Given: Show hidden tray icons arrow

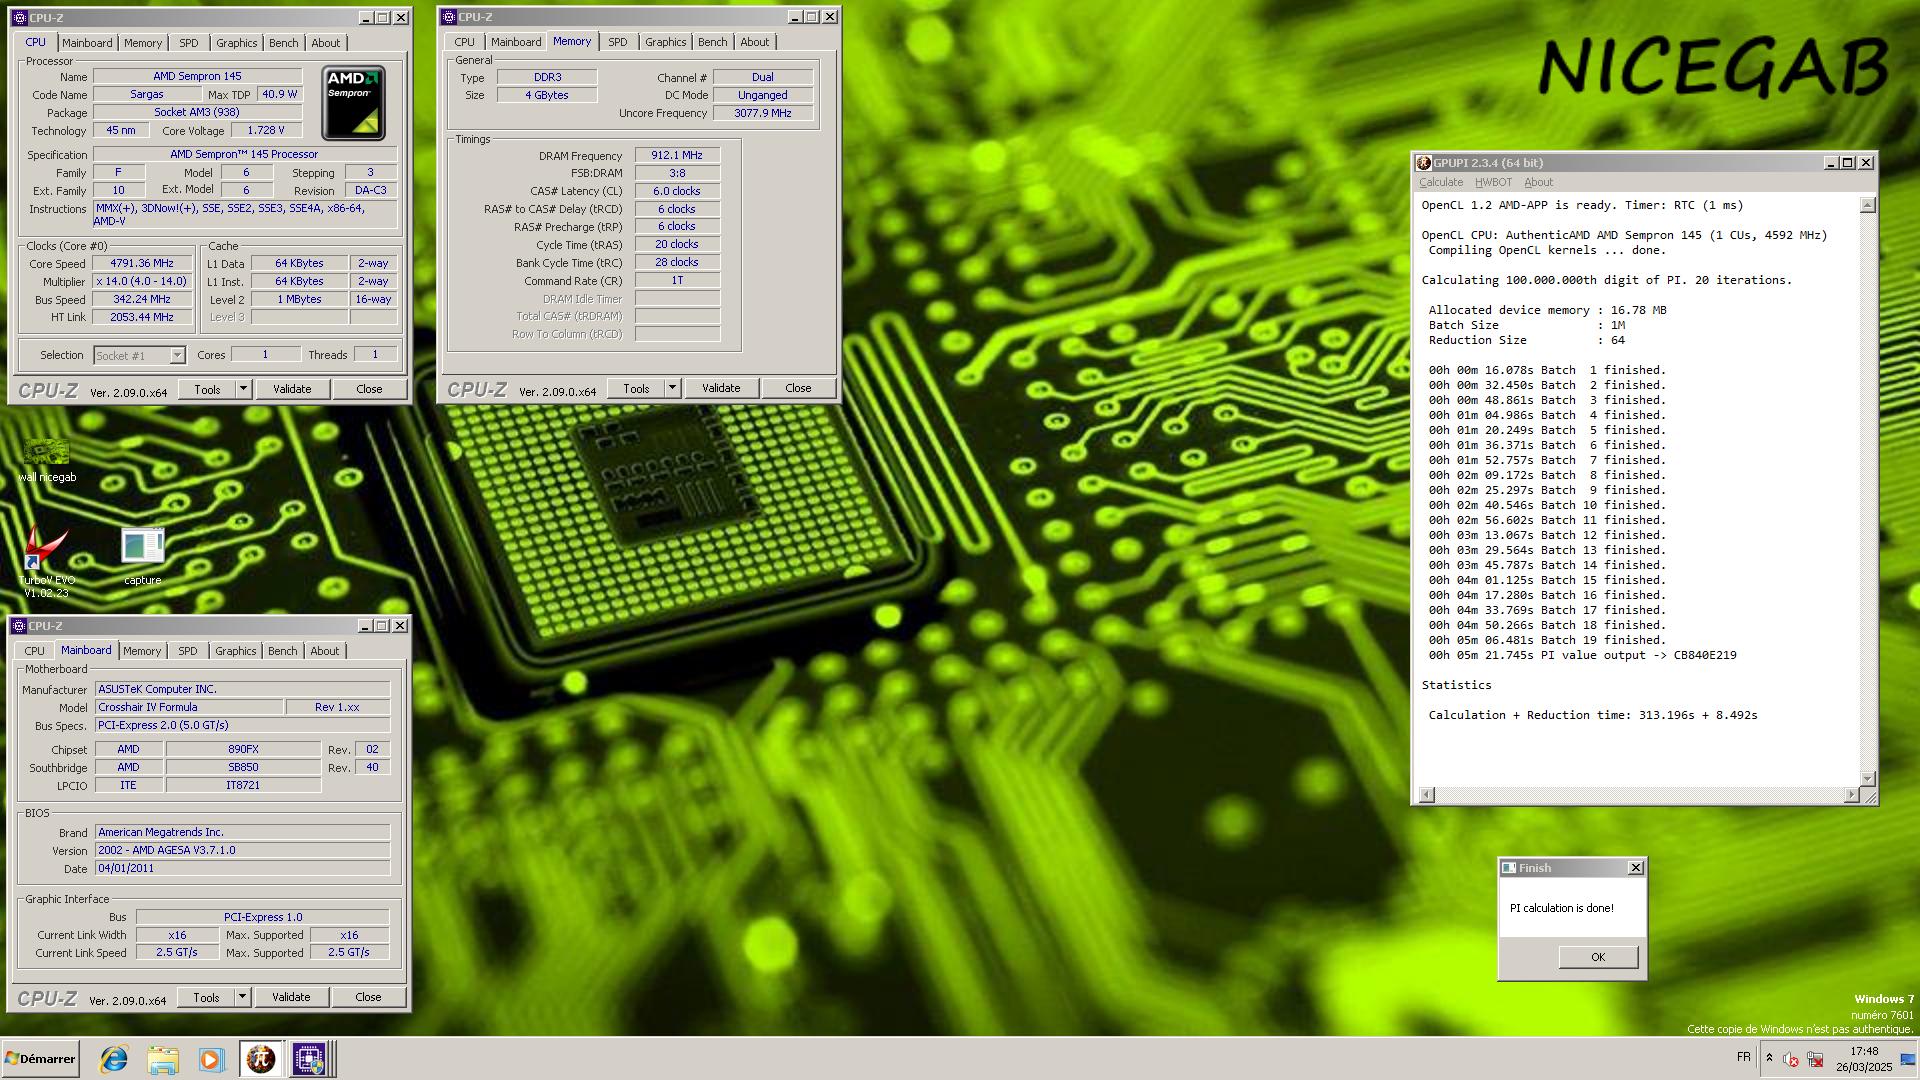Looking at the screenshot, I should coord(1769,1058).
